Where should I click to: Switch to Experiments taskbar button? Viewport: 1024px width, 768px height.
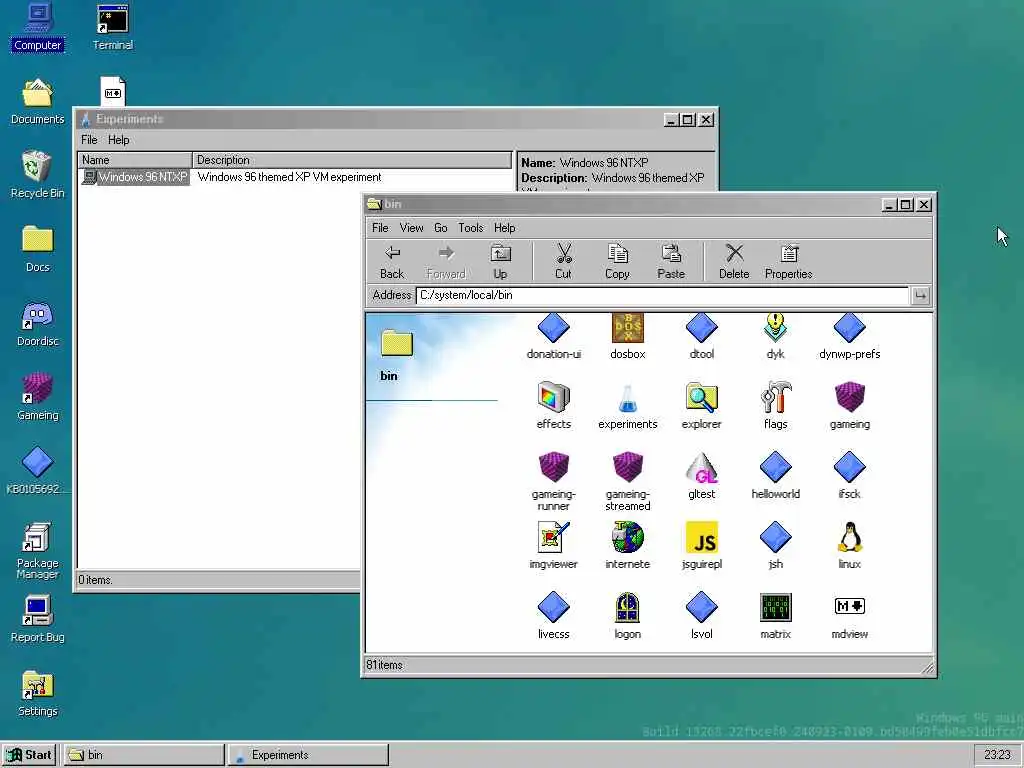(x=308, y=755)
